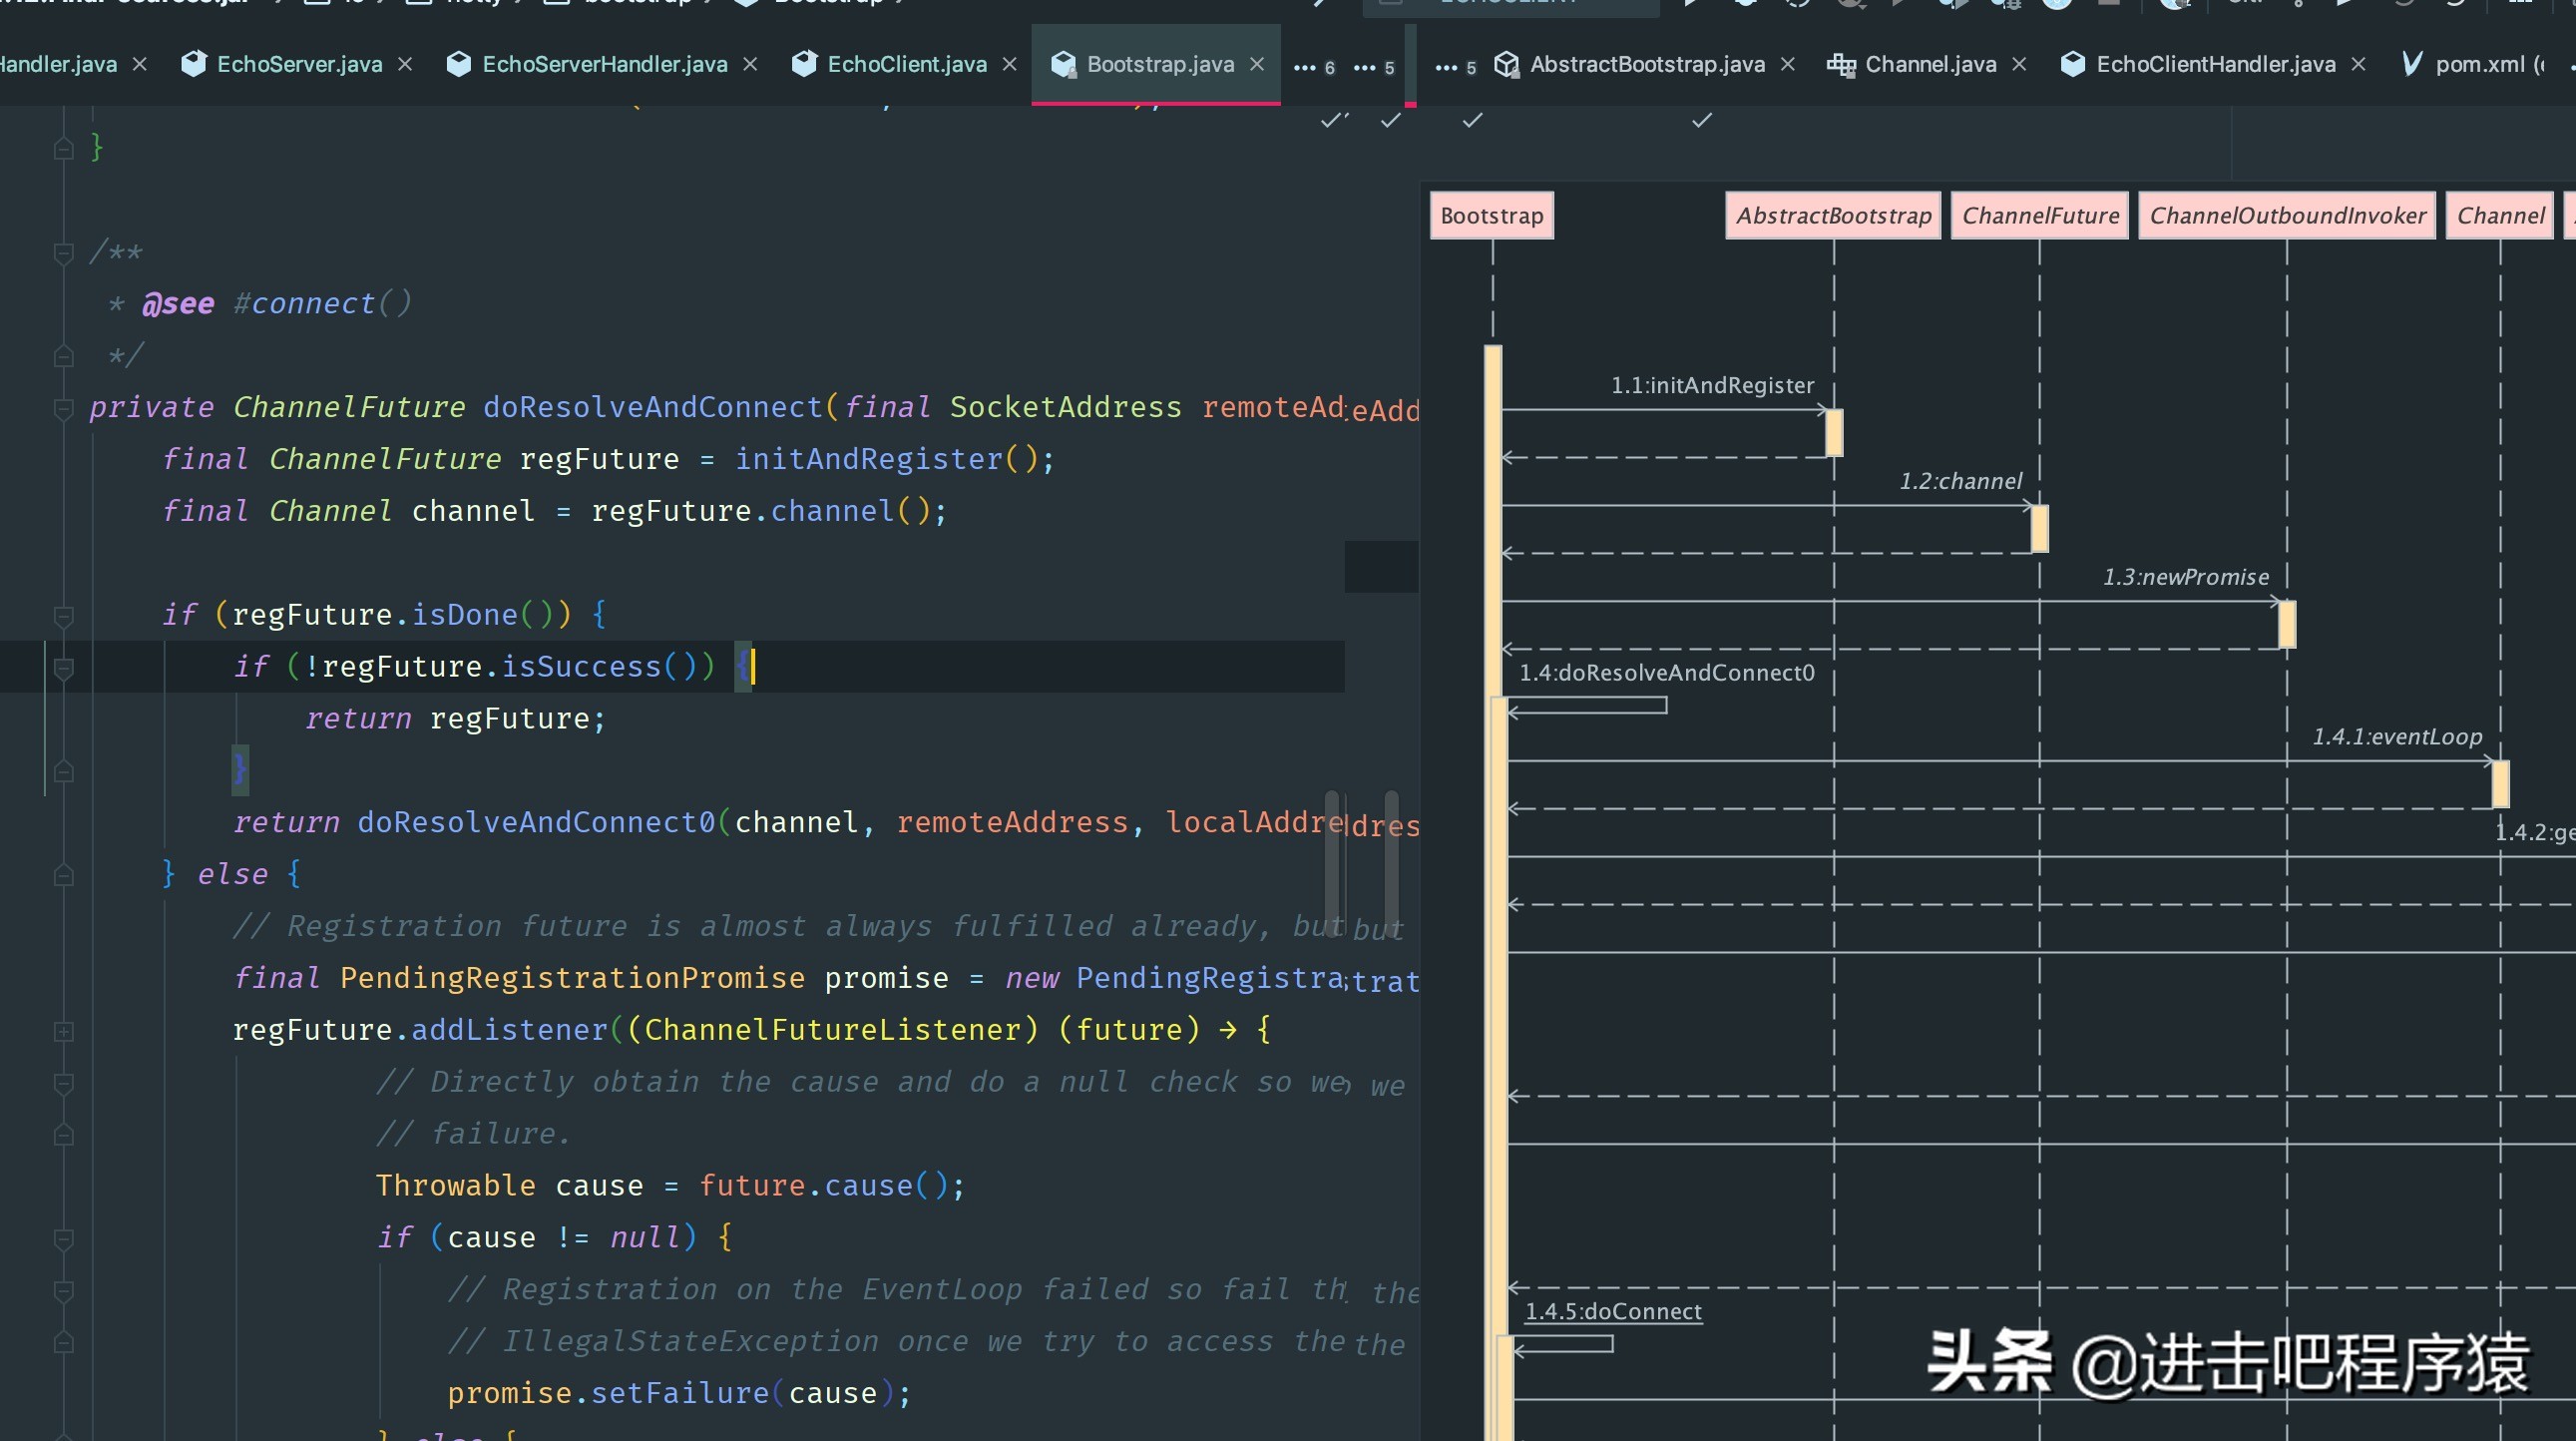Follow the 1.4.5:doConnect link in diagram
This screenshot has height=1441, width=2576.
coord(1612,1311)
